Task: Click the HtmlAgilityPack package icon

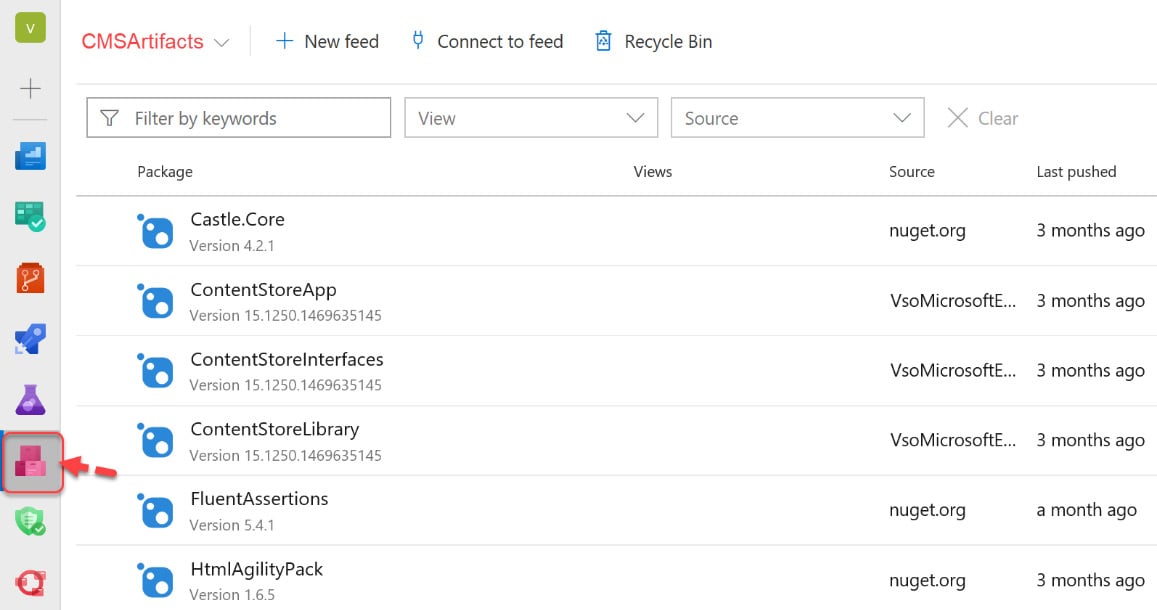Action: [155, 580]
